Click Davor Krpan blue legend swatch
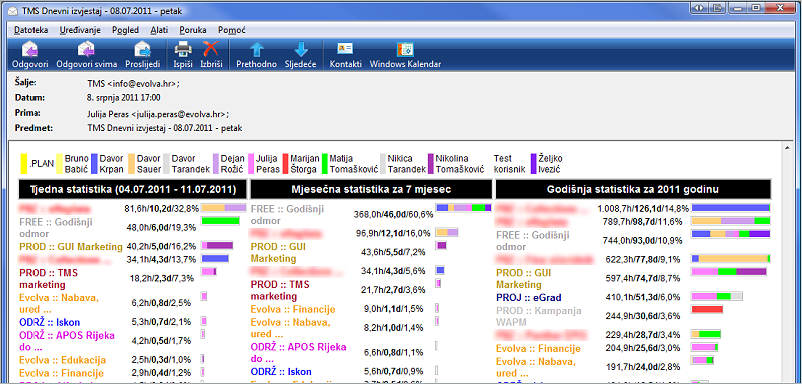Viewport: 802px width, 384px height. coord(94,164)
